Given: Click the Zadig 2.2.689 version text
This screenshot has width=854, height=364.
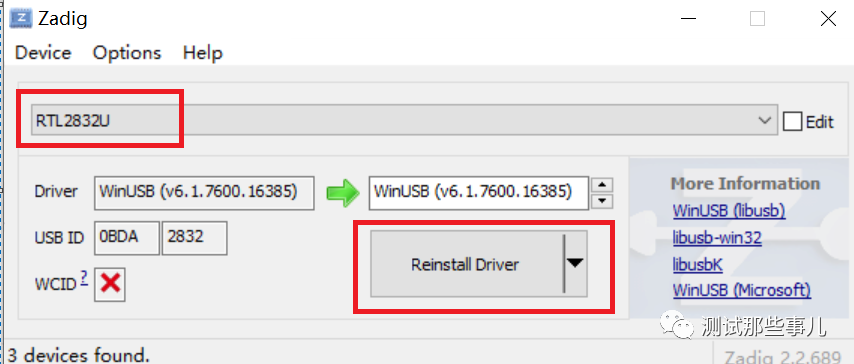Looking at the screenshot, I should [x=782, y=357].
